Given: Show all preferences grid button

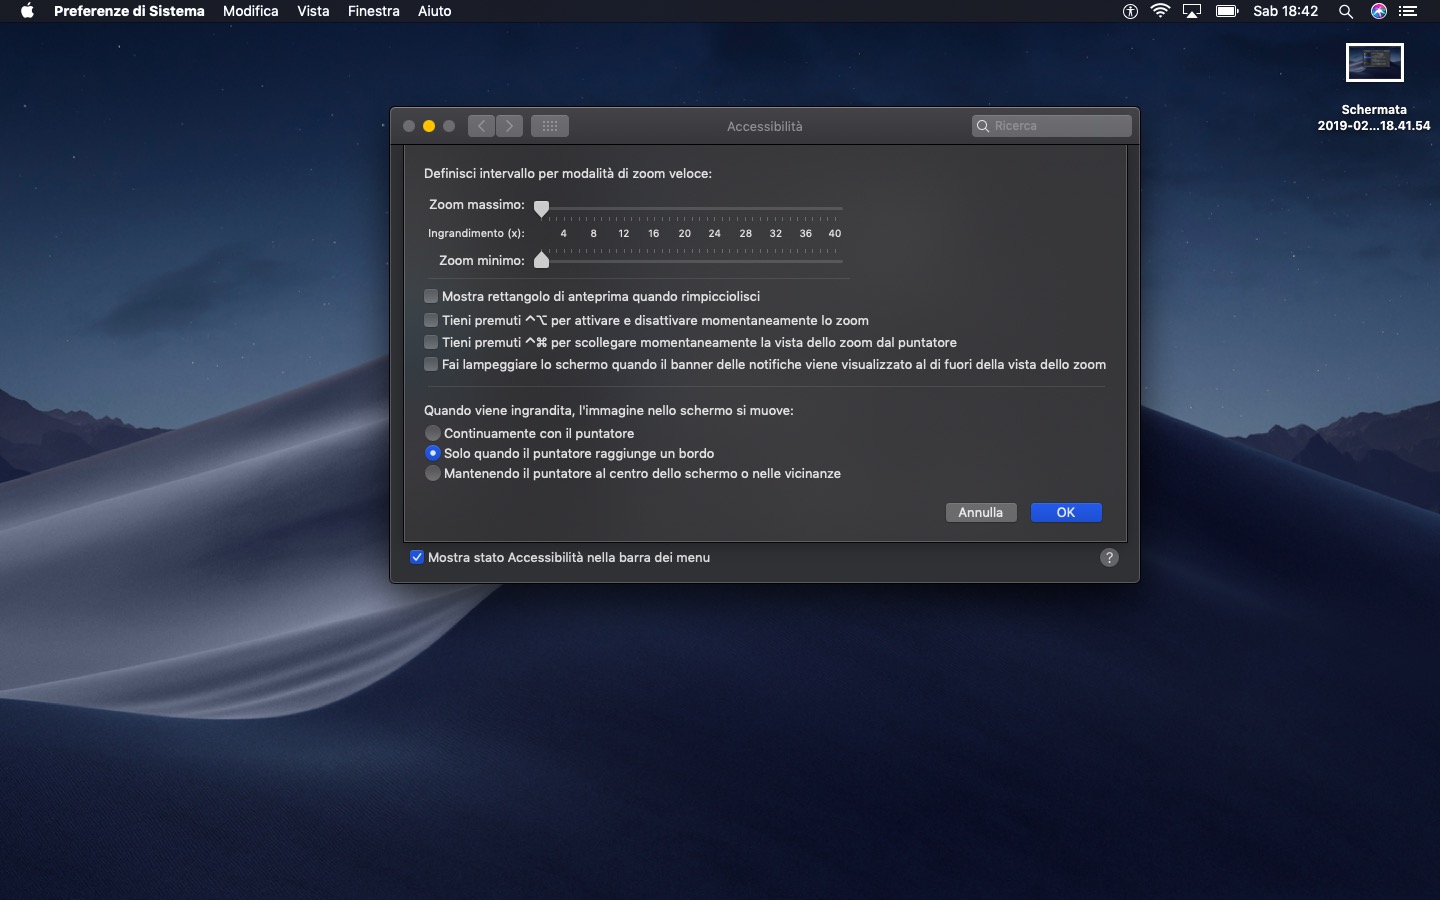Looking at the screenshot, I should (550, 126).
